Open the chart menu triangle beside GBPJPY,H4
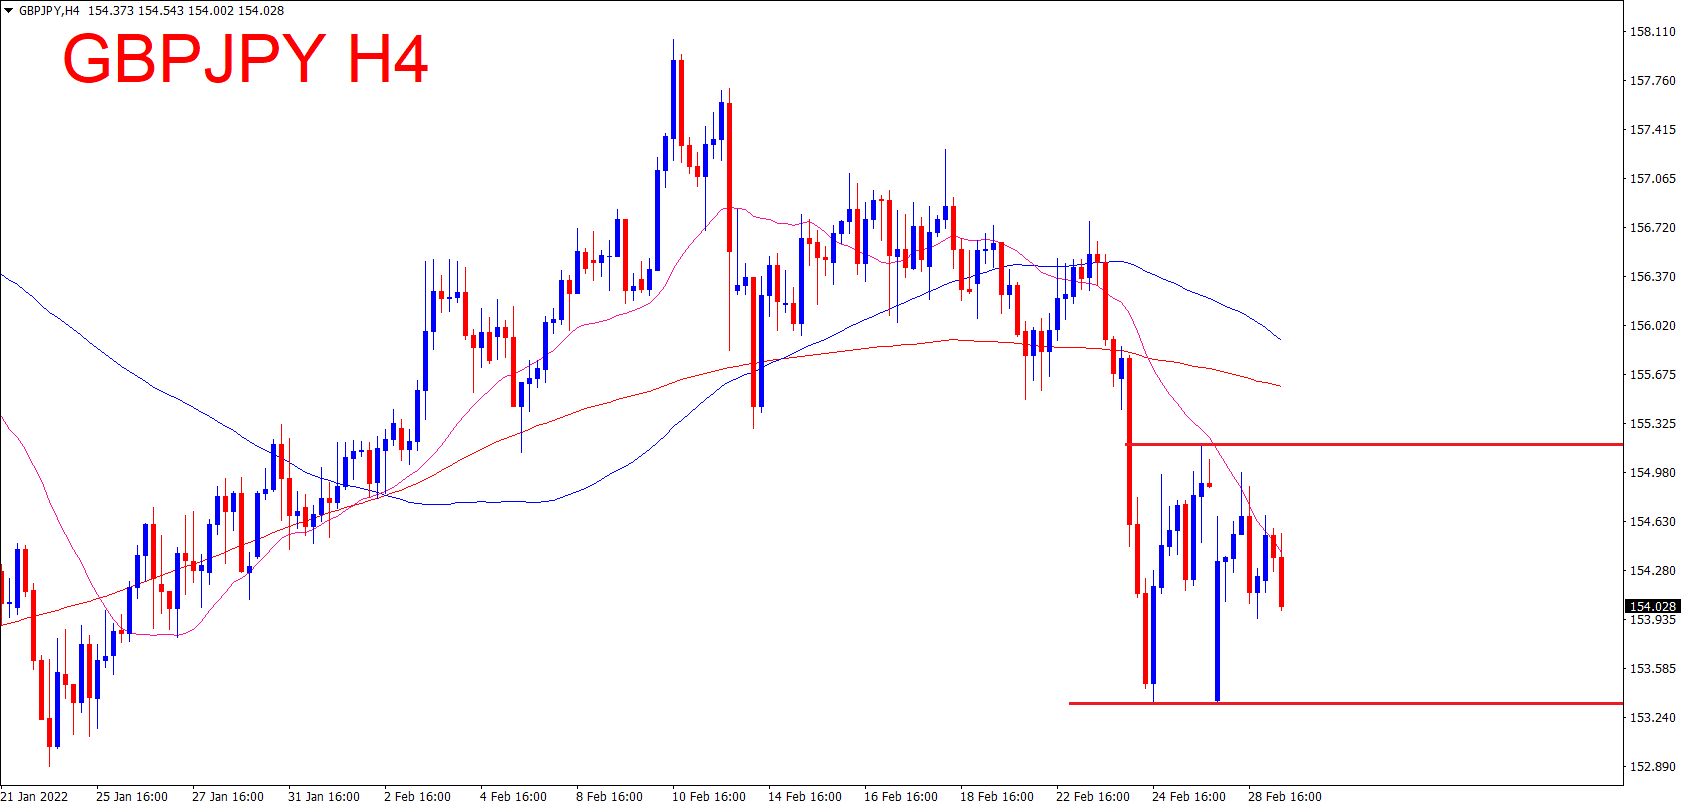Screen dimensions: 1683x806 9,11
